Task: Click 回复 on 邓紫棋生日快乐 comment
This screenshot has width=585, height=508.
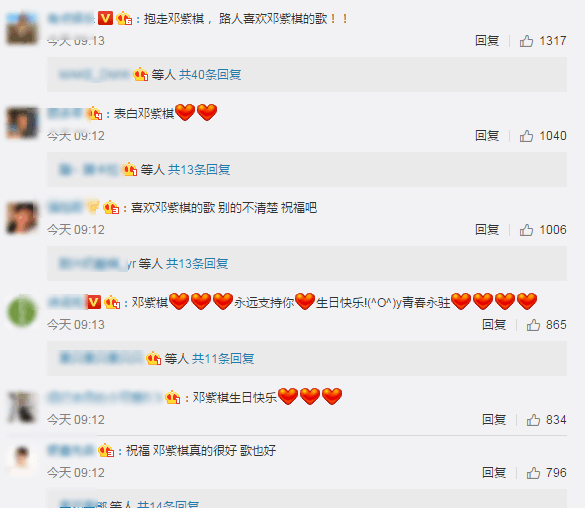Action: click(x=494, y=420)
